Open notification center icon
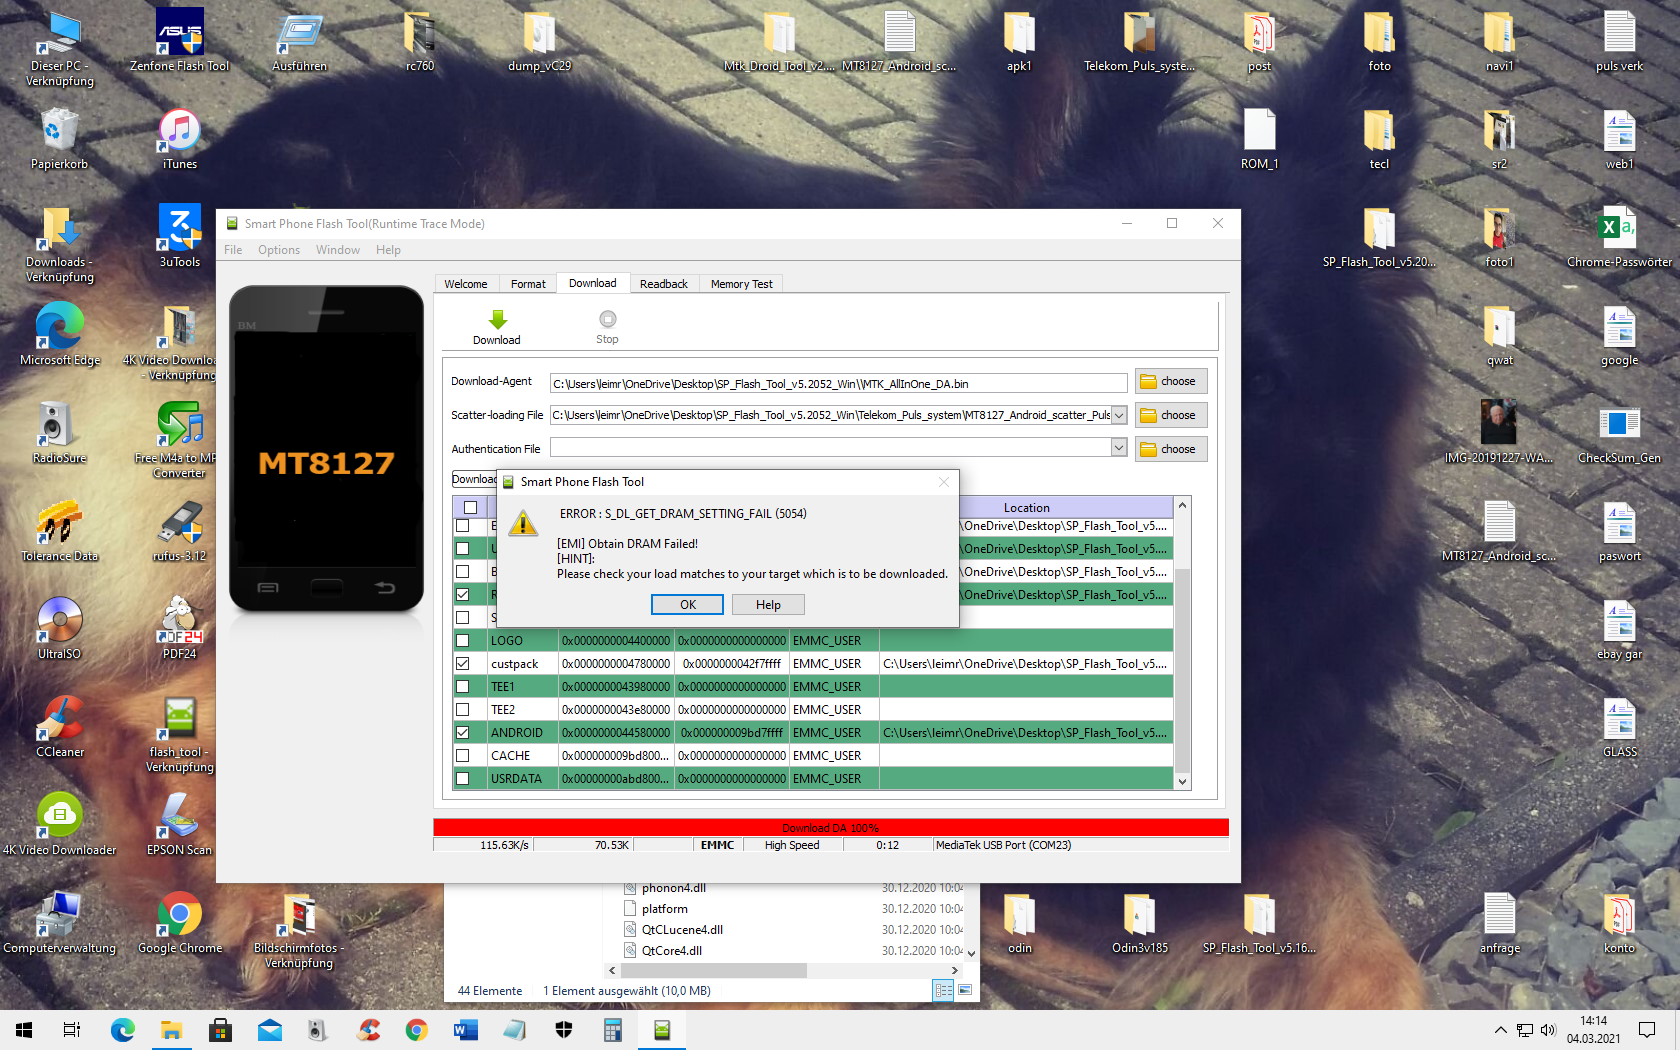Screen dimensions: 1680x1050 click(x=1647, y=1030)
